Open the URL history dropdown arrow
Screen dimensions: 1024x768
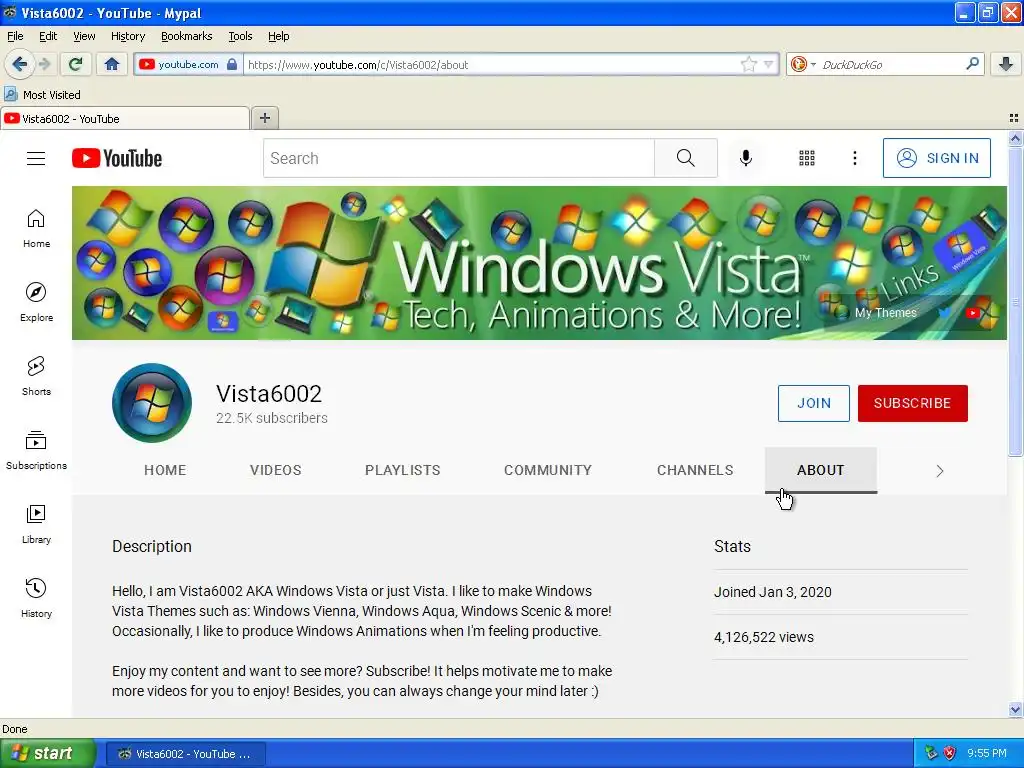[769, 64]
